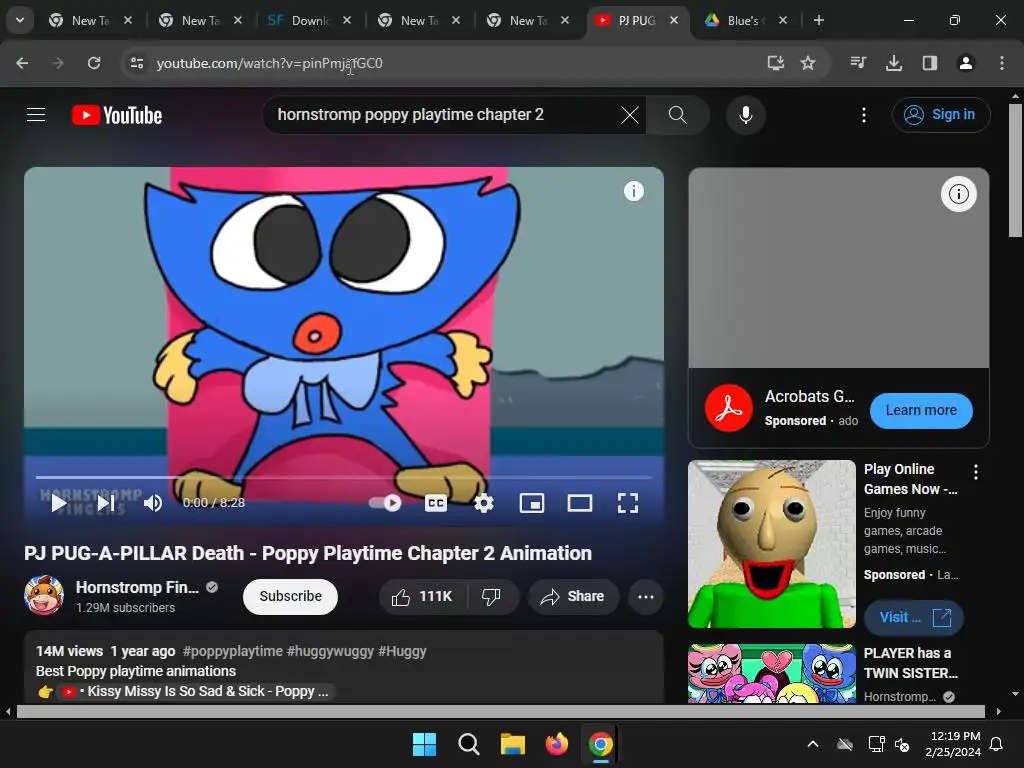
Task: Switch to the Blue's Google Drive tab
Action: click(x=745, y=20)
